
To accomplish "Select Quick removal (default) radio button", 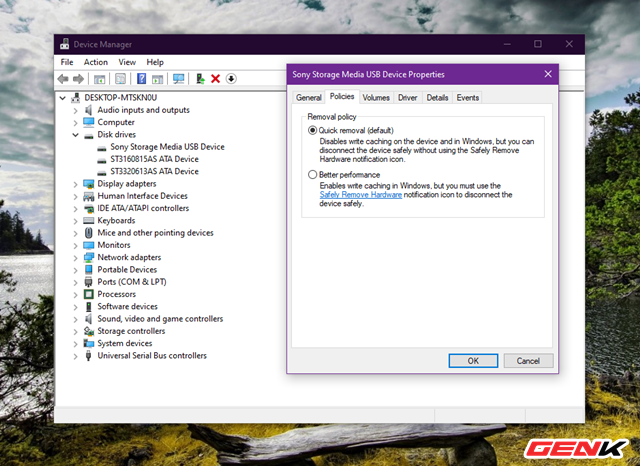I will click(x=313, y=131).
